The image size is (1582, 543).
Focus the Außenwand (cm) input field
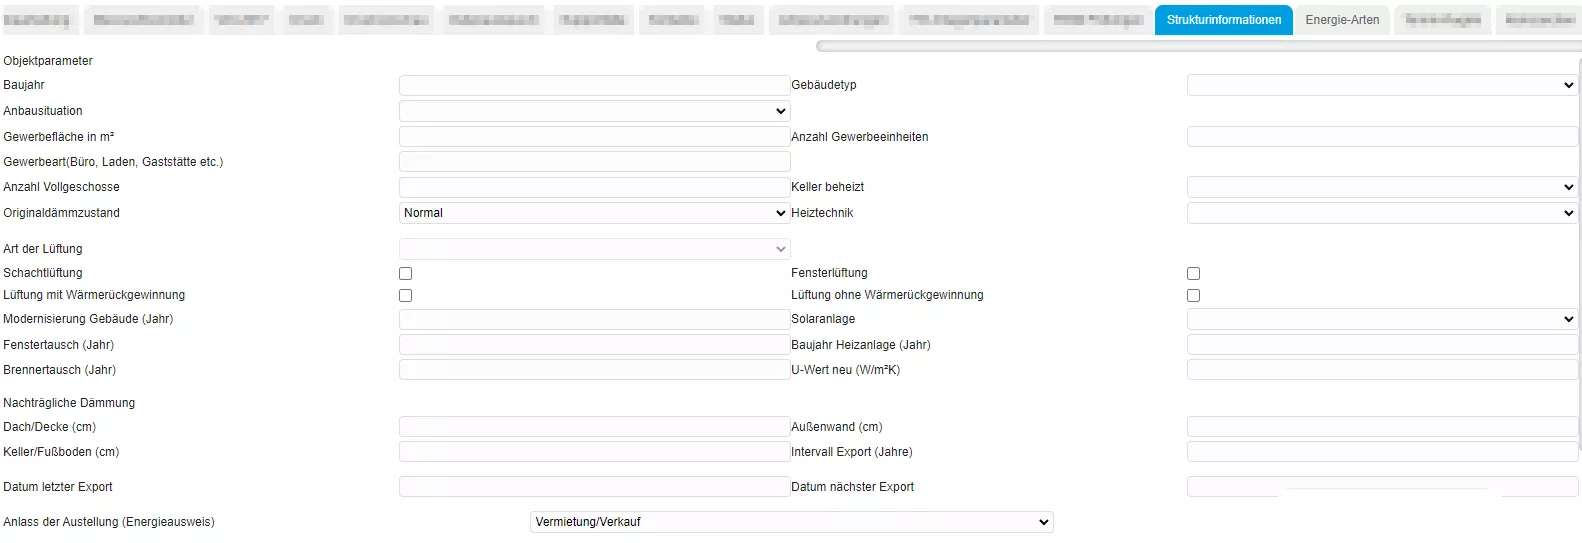(1381, 427)
